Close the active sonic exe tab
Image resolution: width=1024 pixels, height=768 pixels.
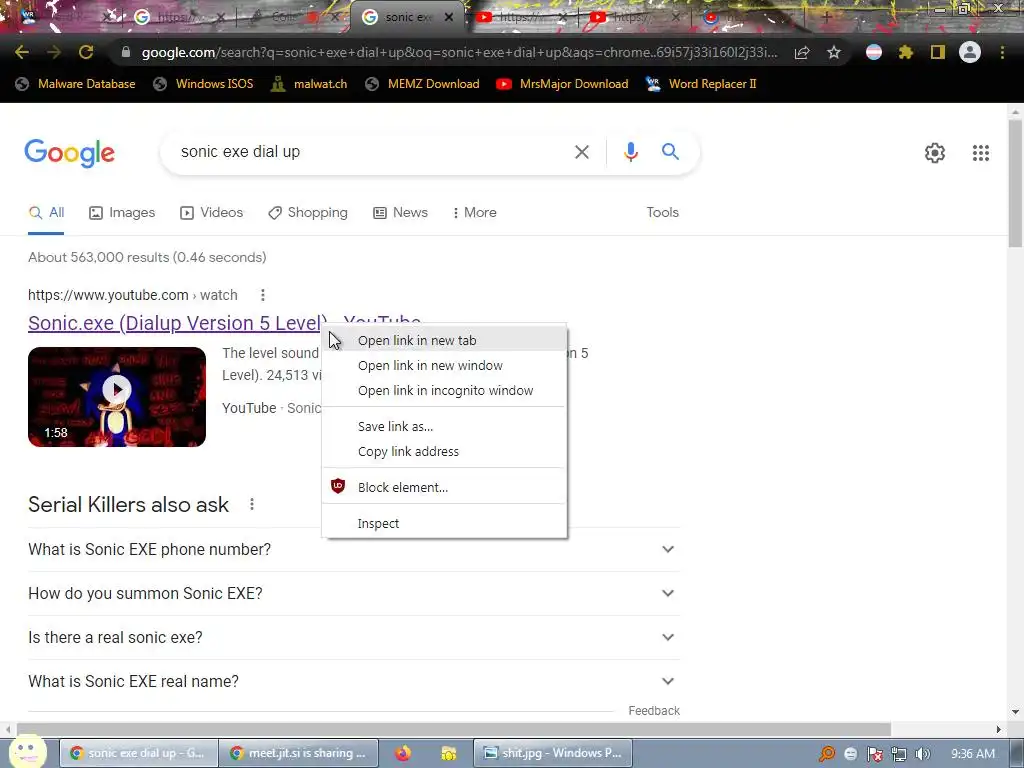click(449, 18)
